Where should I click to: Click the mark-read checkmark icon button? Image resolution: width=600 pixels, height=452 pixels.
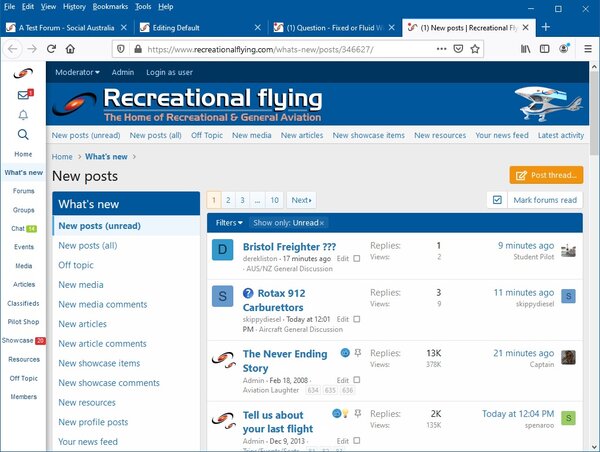coord(497,200)
